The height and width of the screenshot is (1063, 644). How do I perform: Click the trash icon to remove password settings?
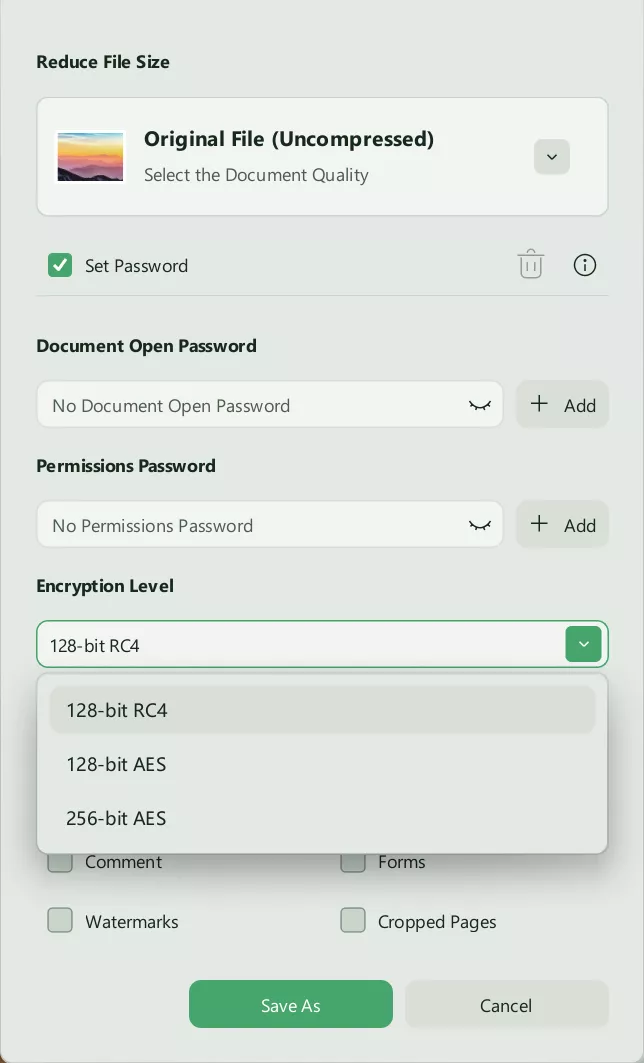click(x=530, y=264)
